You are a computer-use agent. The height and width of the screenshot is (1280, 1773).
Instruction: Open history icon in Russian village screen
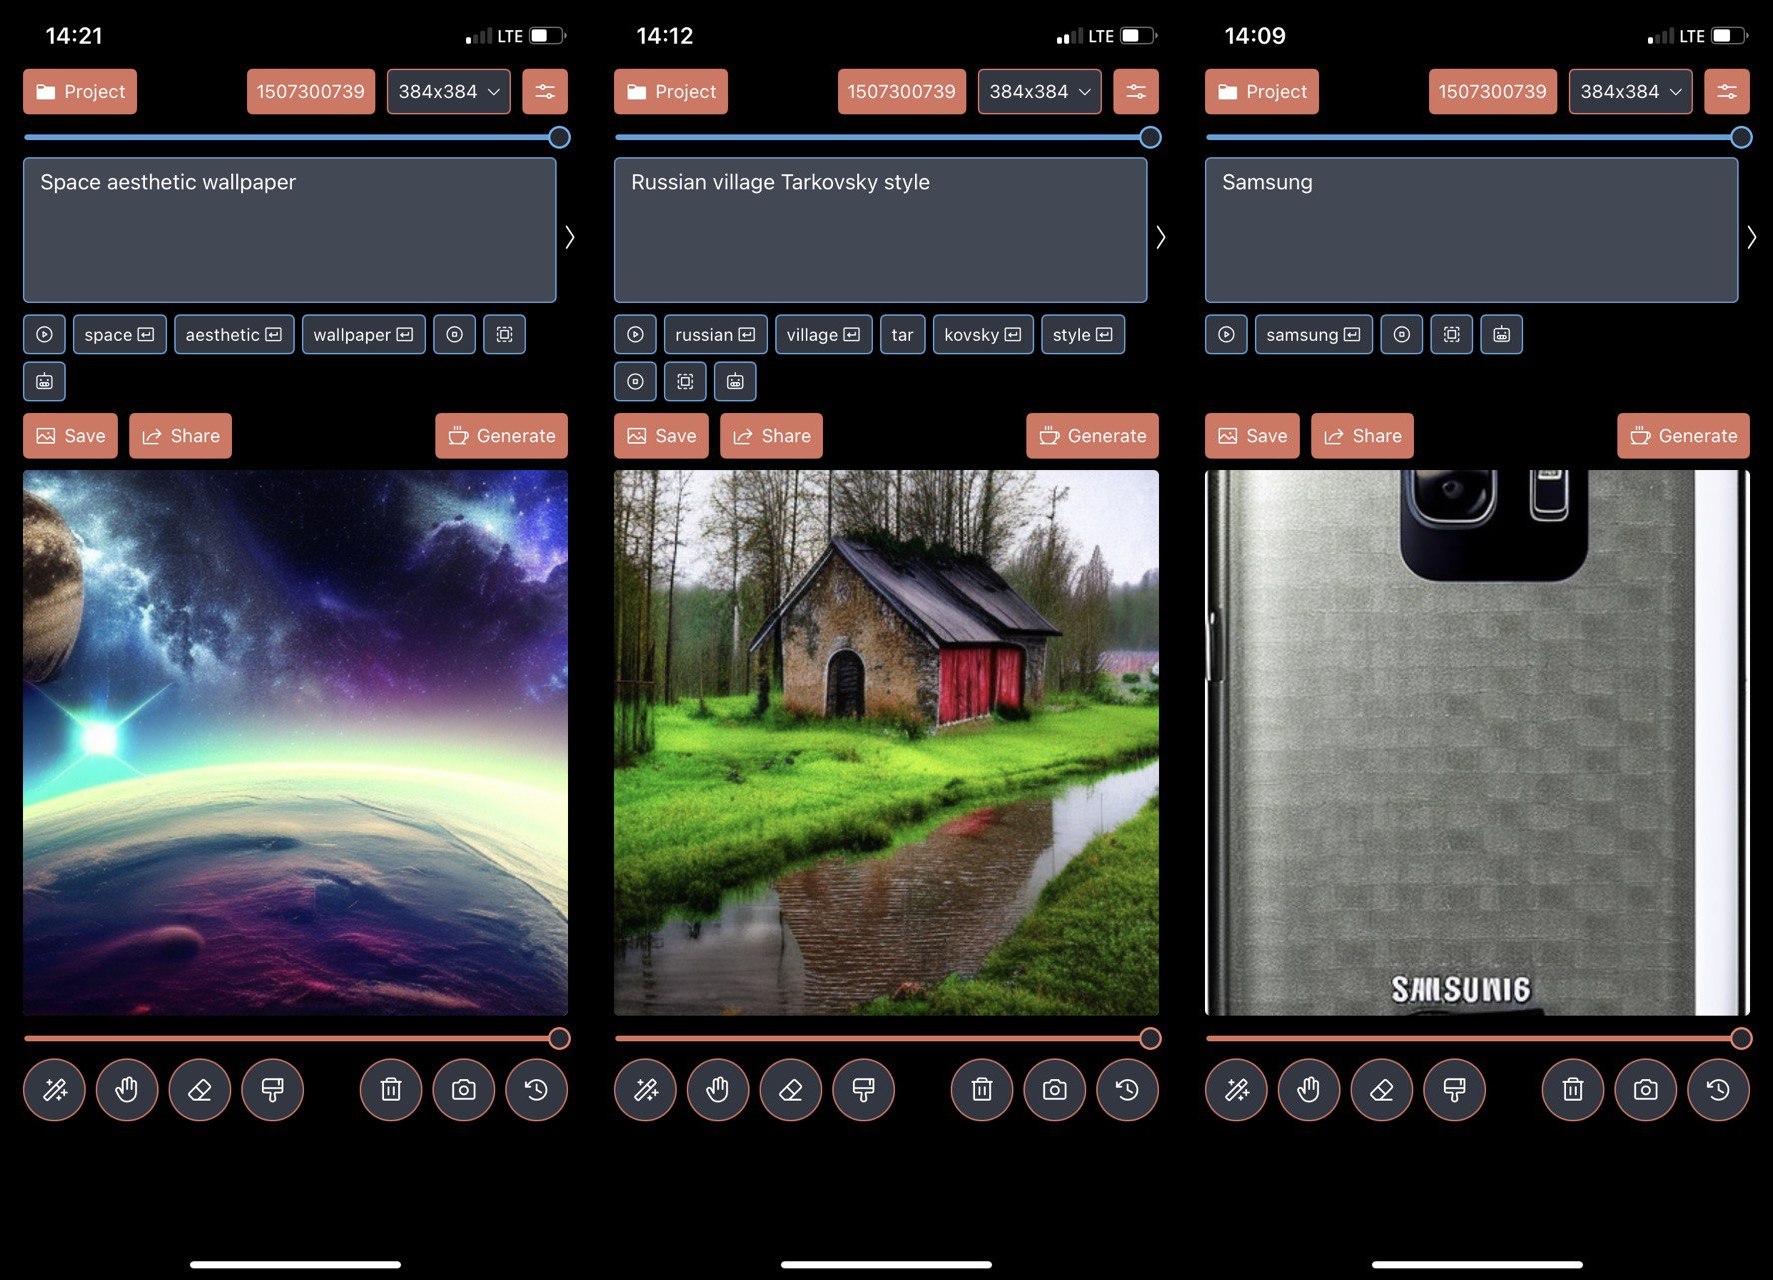(x=1128, y=1089)
